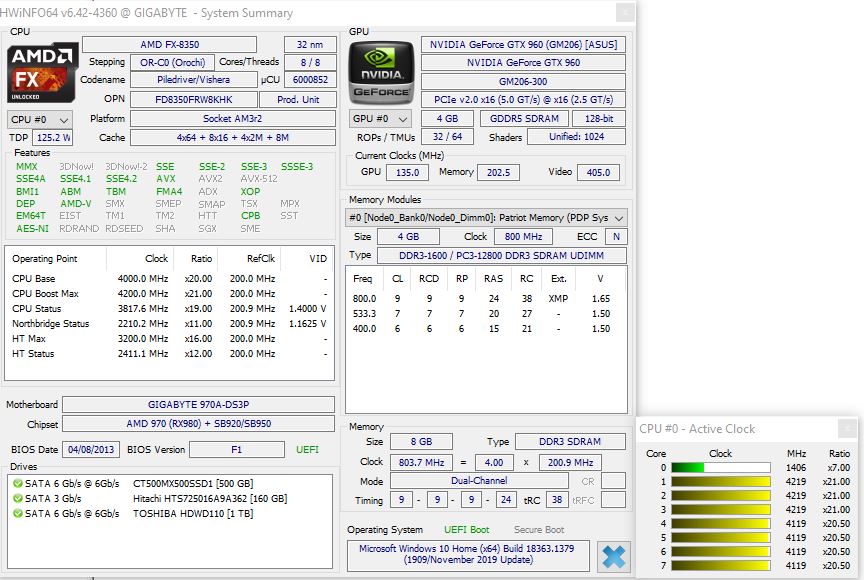Click the cache 4x64 + 8x16 field
This screenshot has width=864, height=580.
pyautogui.click(x=233, y=138)
